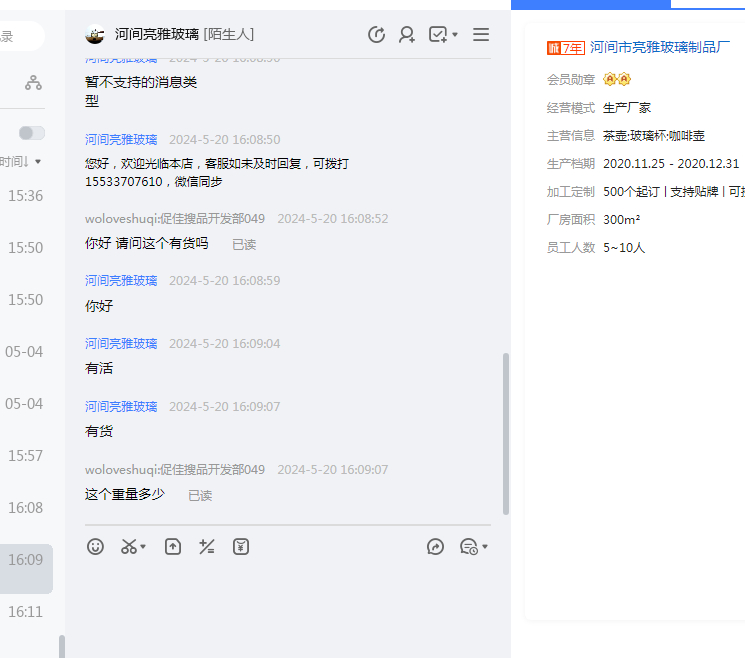Select conversation timestamped 16:08
745x658 pixels.
26,508
